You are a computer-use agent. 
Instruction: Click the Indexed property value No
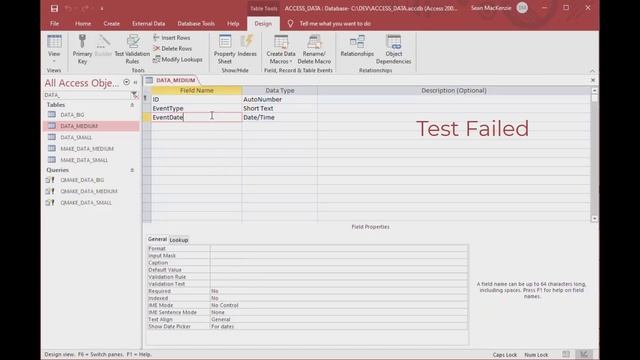point(339,298)
